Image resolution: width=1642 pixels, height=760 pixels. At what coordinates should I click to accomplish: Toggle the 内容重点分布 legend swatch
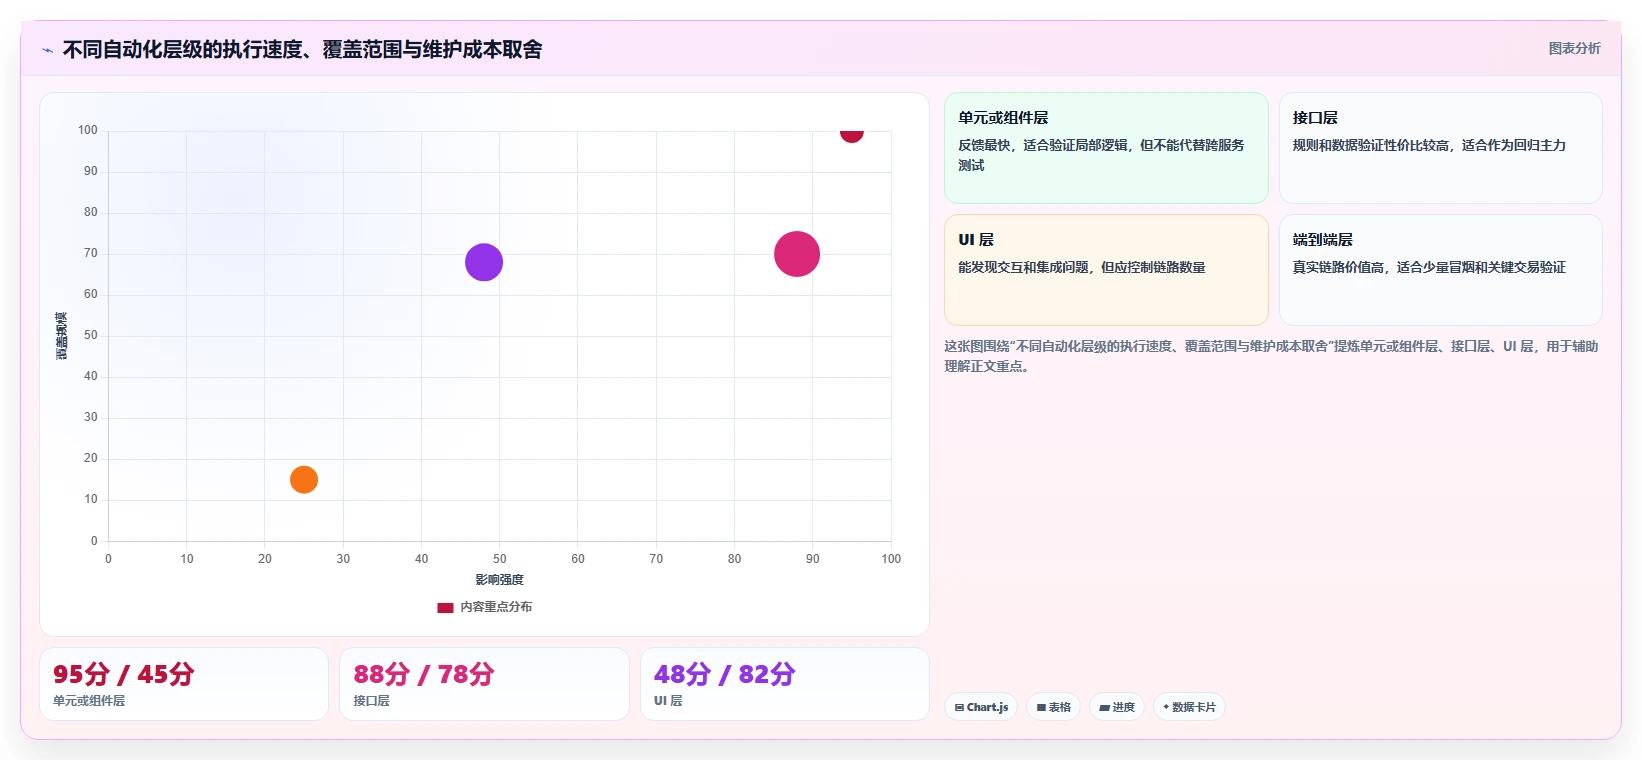445,607
